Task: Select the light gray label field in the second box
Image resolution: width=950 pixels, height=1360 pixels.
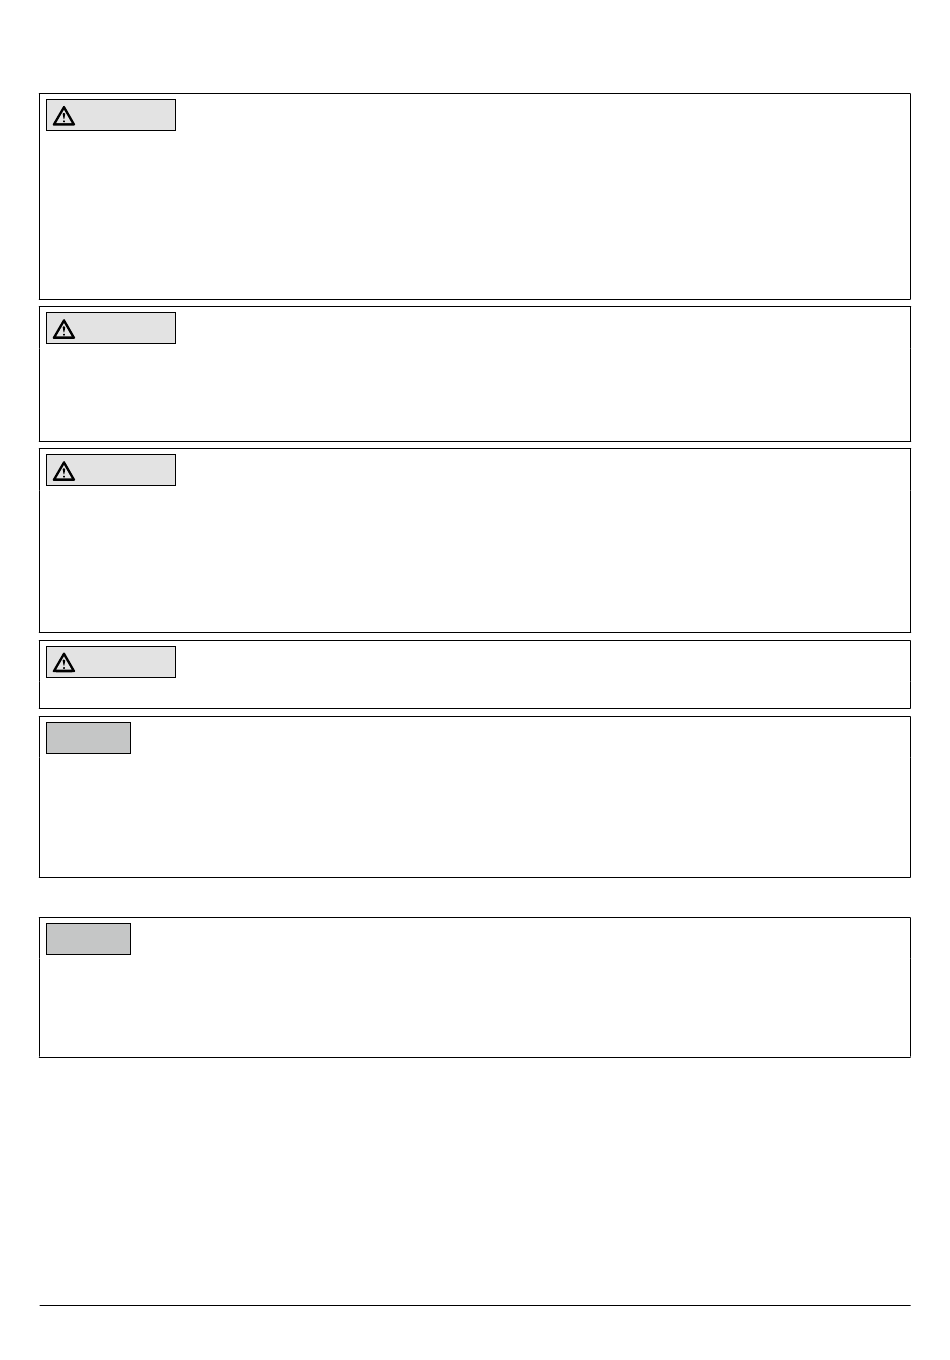Action: coord(111,328)
